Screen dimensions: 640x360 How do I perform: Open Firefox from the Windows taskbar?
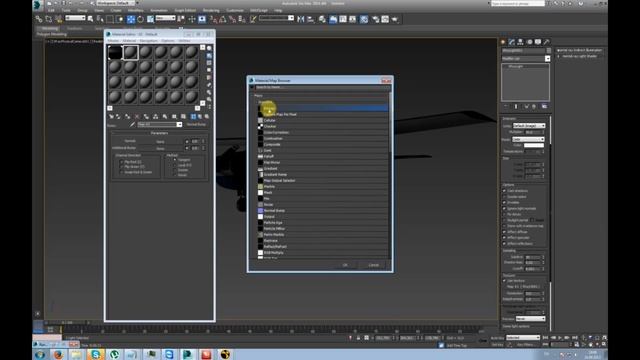58,354
